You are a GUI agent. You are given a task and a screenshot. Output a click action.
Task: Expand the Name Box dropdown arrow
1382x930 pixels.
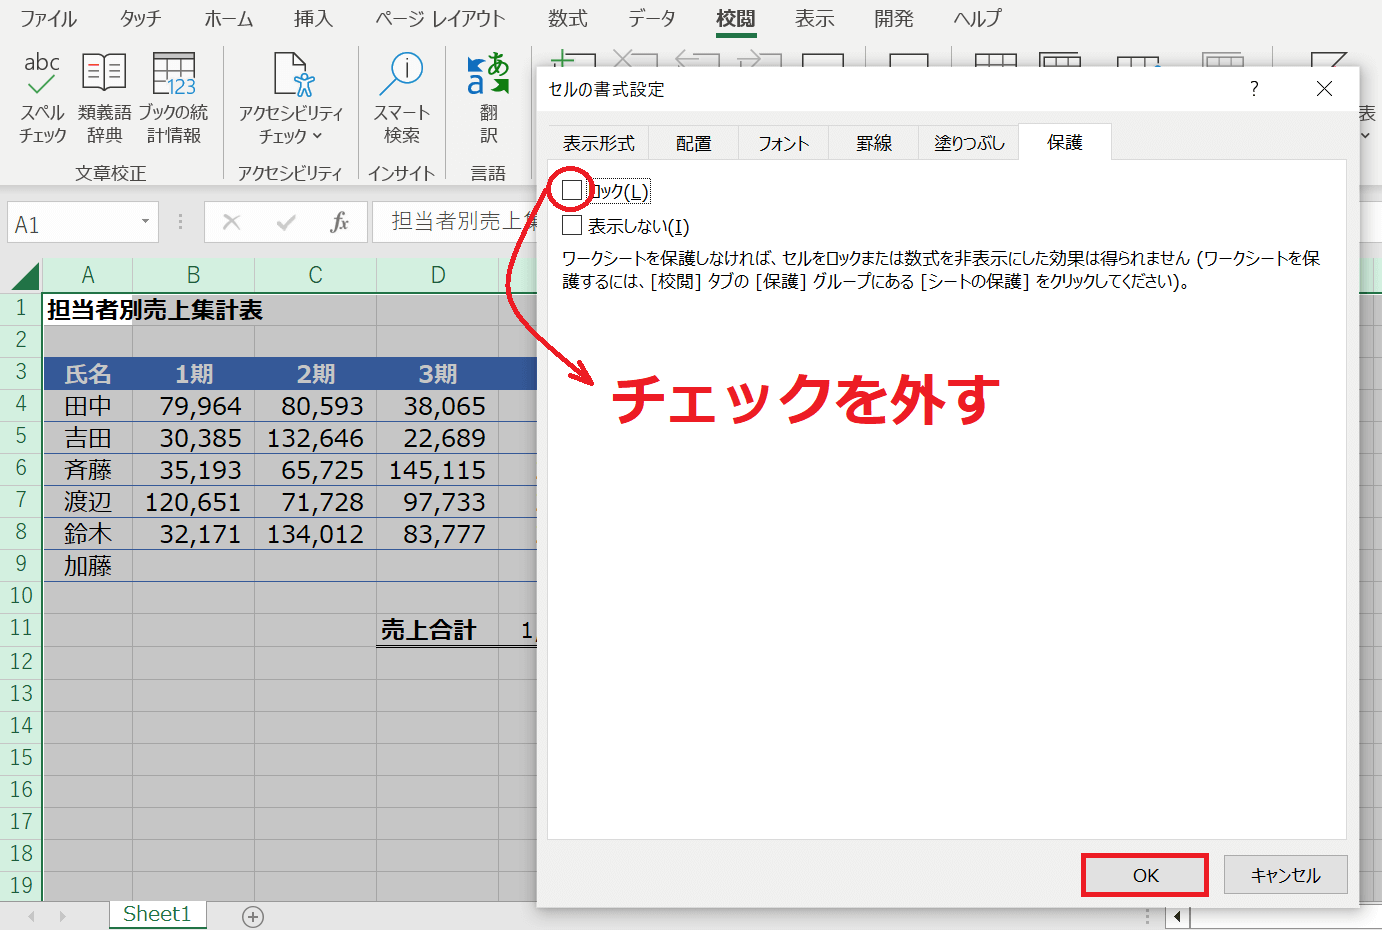tap(145, 222)
